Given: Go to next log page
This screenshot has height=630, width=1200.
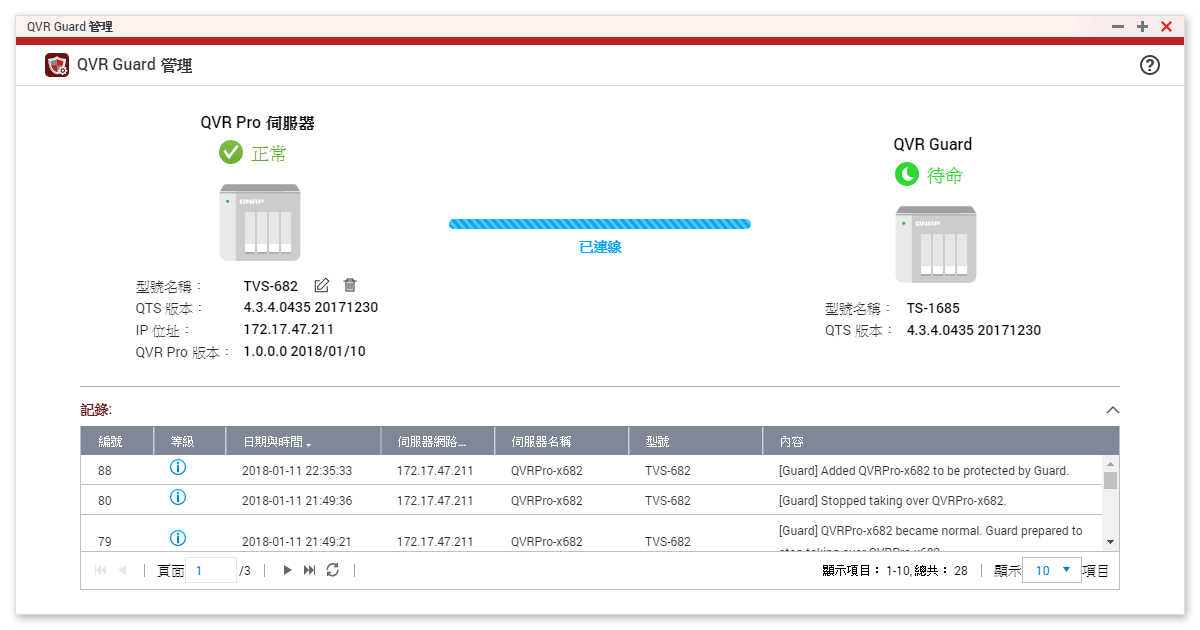Looking at the screenshot, I should [287, 570].
